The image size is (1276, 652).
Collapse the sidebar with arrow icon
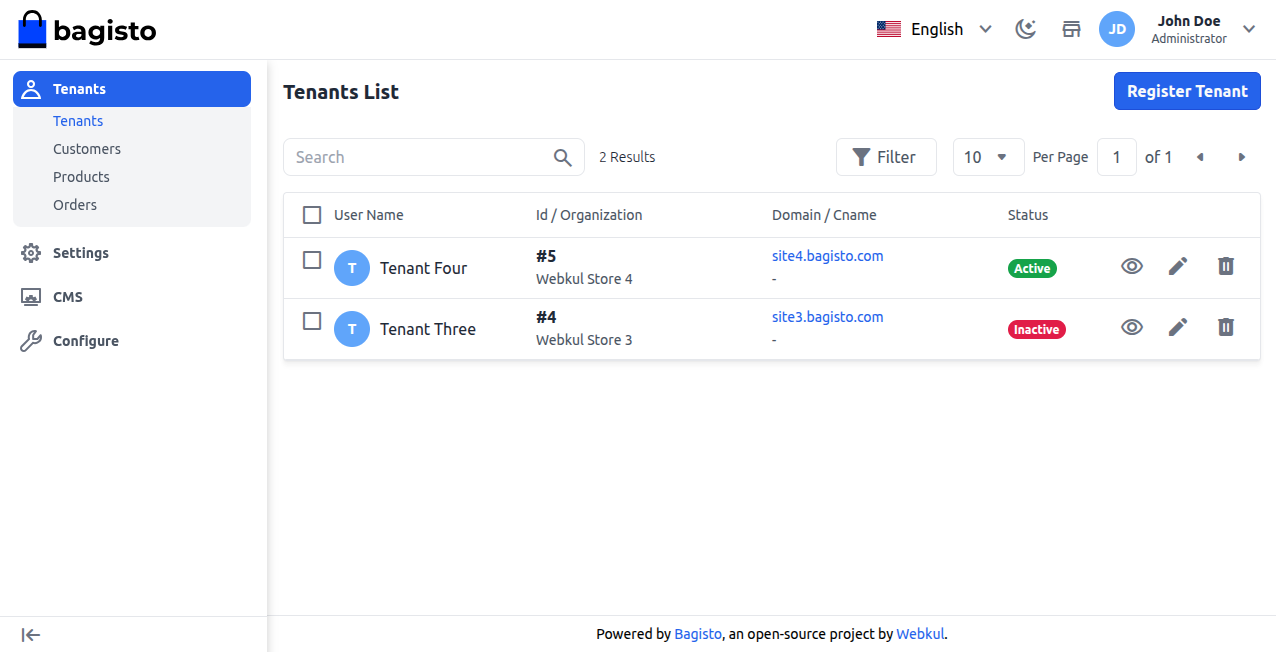(x=31, y=634)
